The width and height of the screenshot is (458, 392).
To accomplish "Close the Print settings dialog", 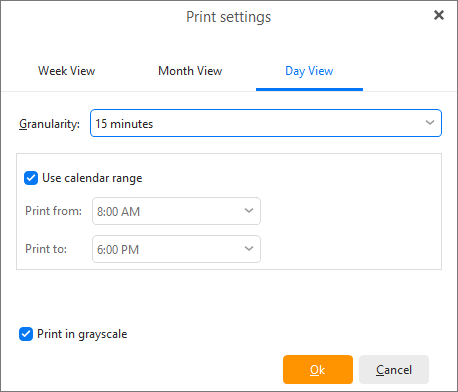I will 439,15.
